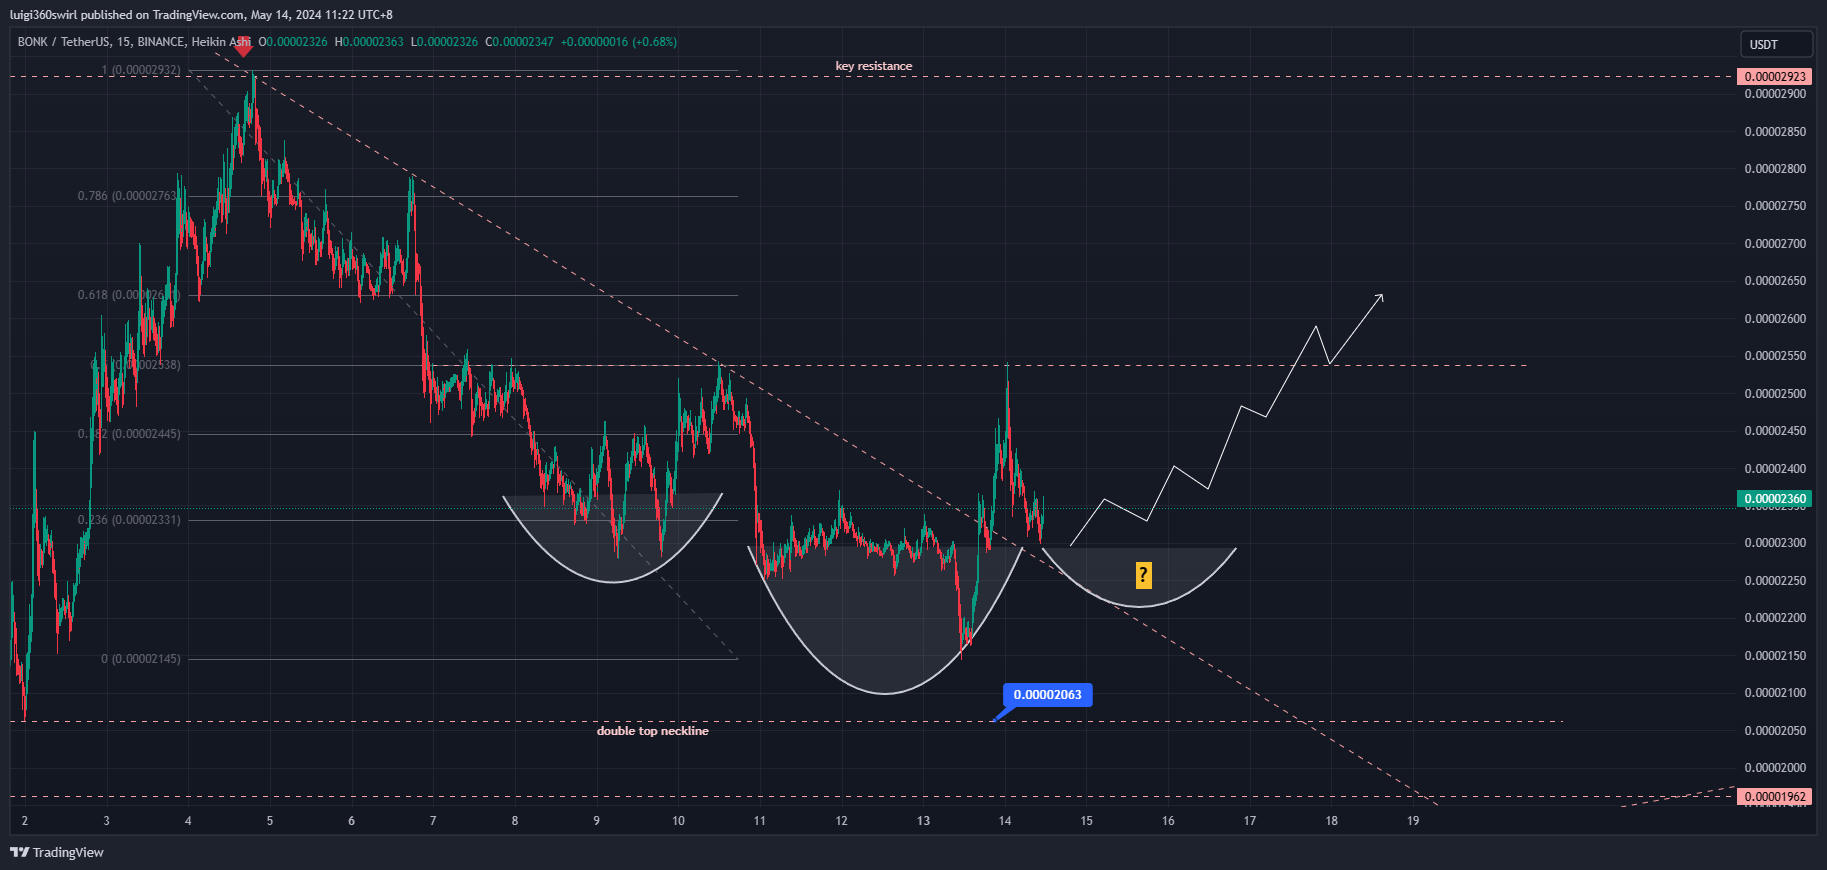Click the publisher line luigi360swirl header
The height and width of the screenshot is (870, 1827).
coord(201,15)
